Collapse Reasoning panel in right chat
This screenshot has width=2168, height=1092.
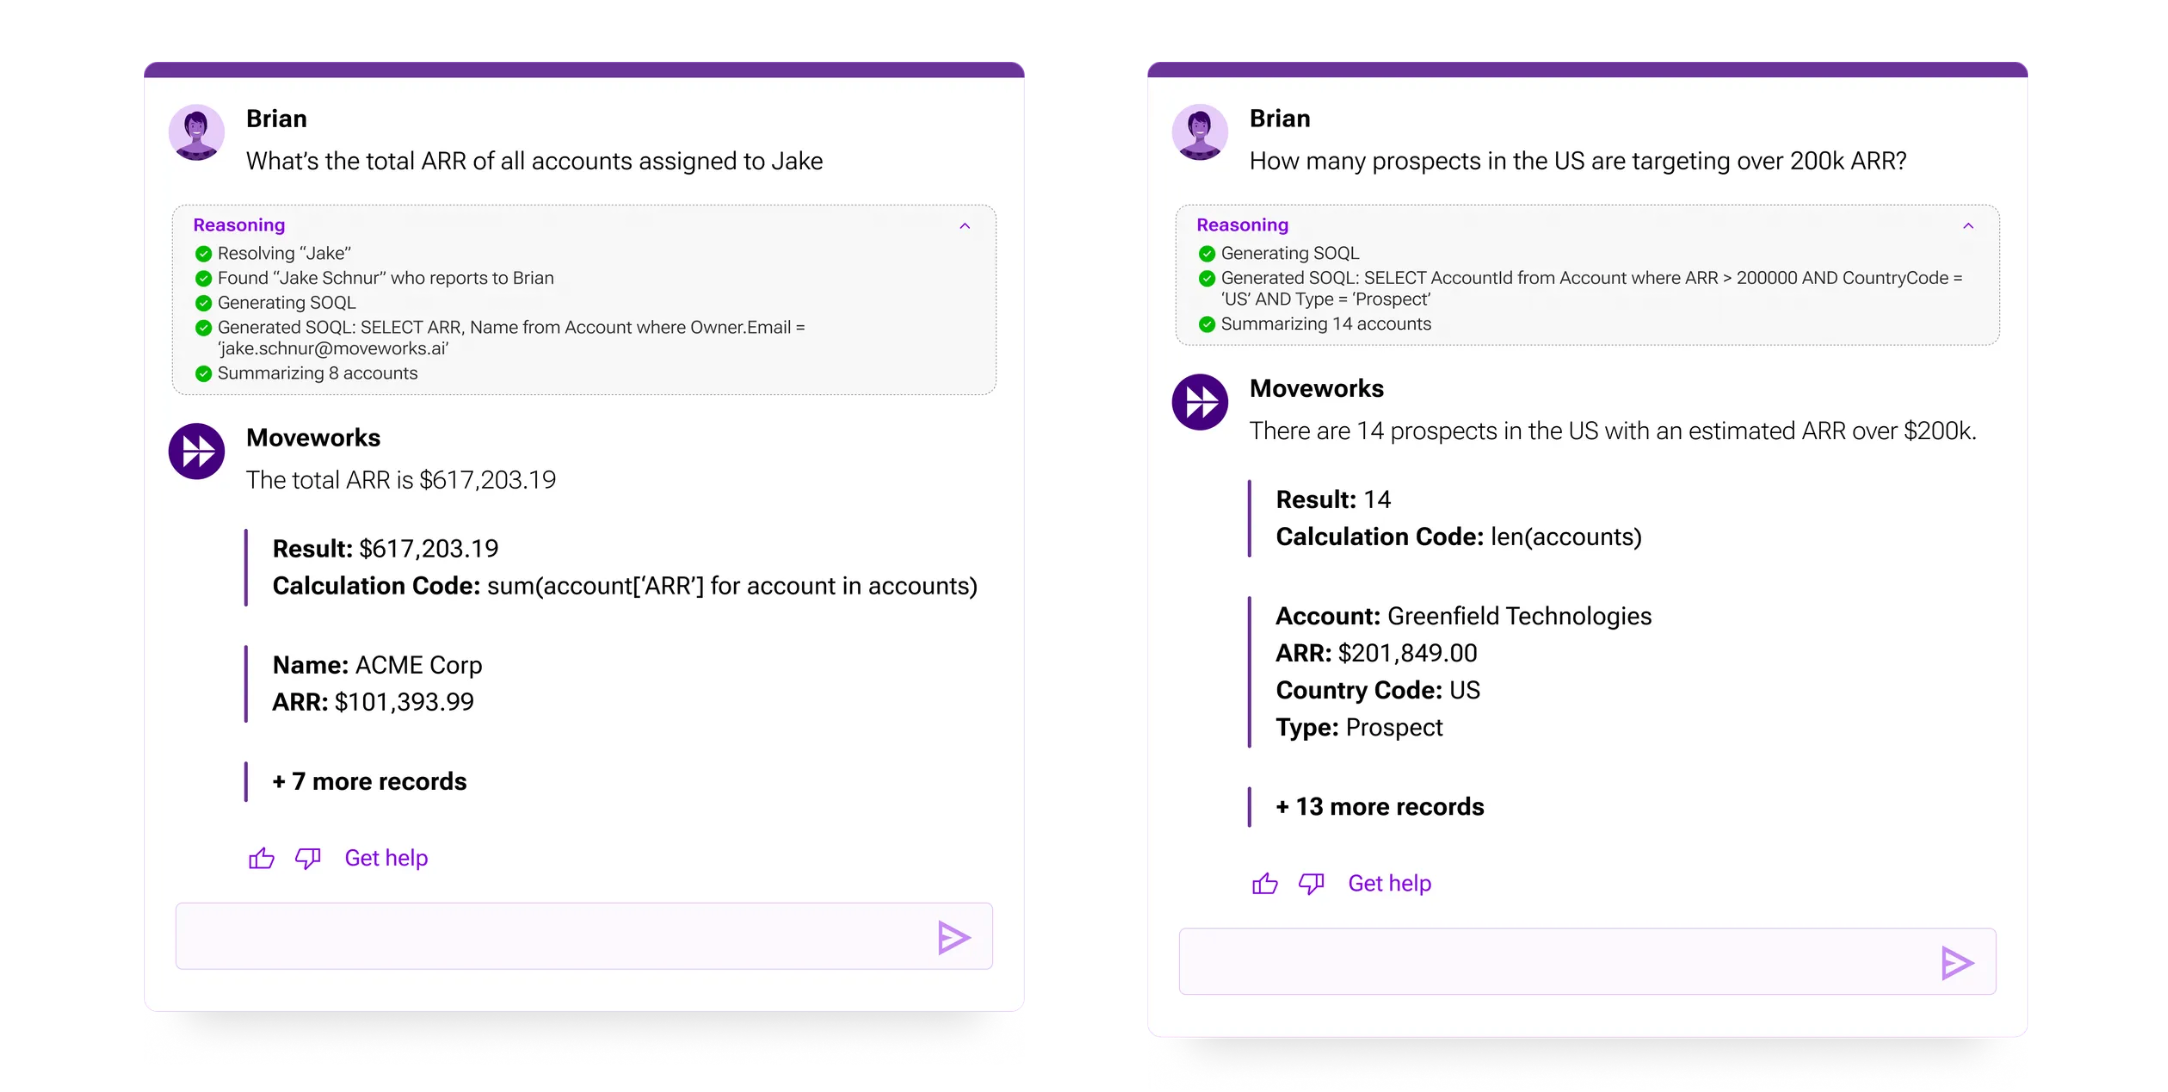1968,226
